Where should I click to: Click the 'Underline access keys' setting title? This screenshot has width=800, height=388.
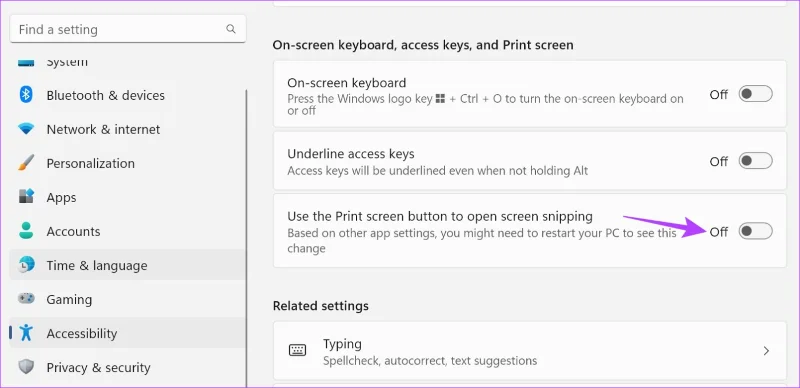coord(351,154)
